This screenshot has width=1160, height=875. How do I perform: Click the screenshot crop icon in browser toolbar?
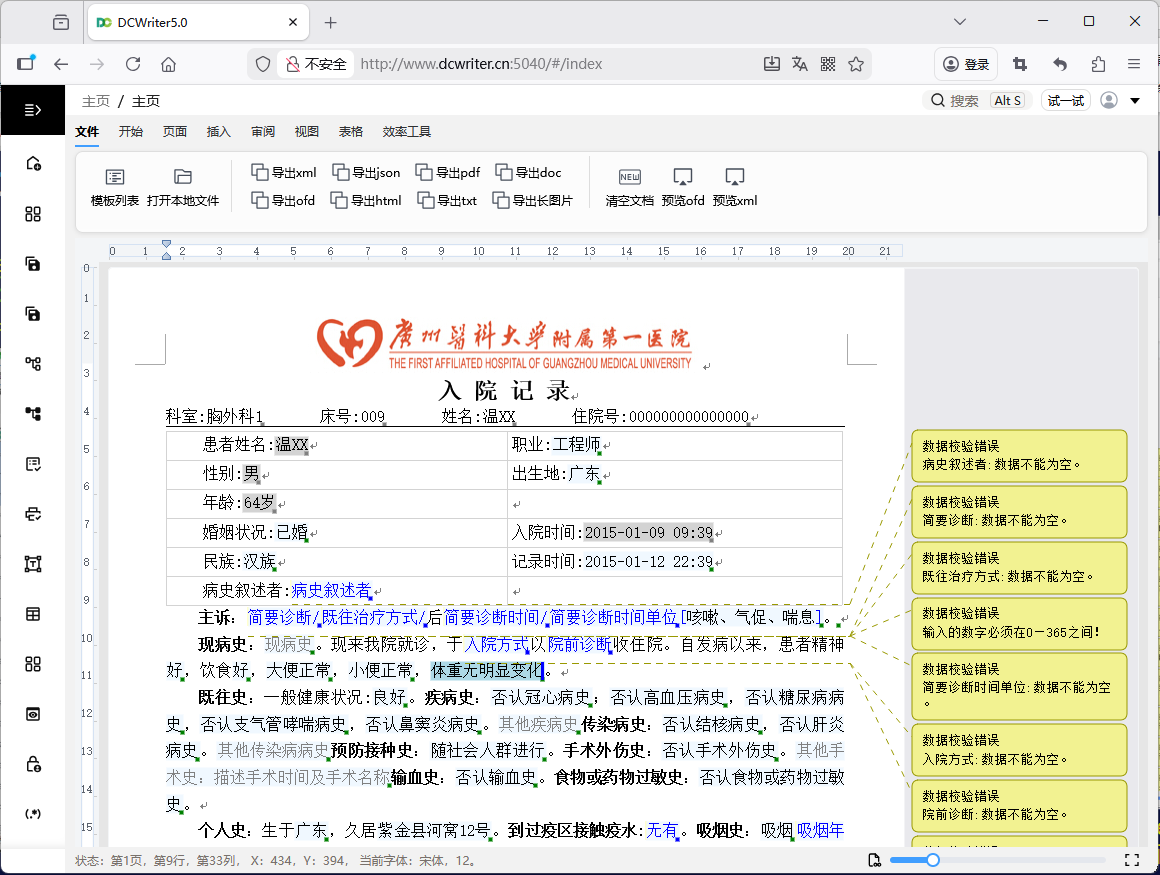click(1020, 63)
